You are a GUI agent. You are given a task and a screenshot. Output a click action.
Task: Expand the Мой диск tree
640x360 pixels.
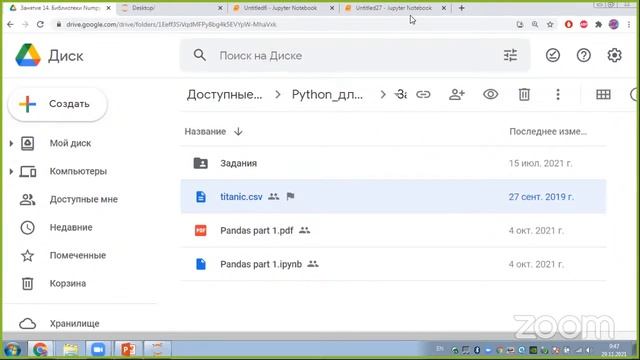point(11,143)
